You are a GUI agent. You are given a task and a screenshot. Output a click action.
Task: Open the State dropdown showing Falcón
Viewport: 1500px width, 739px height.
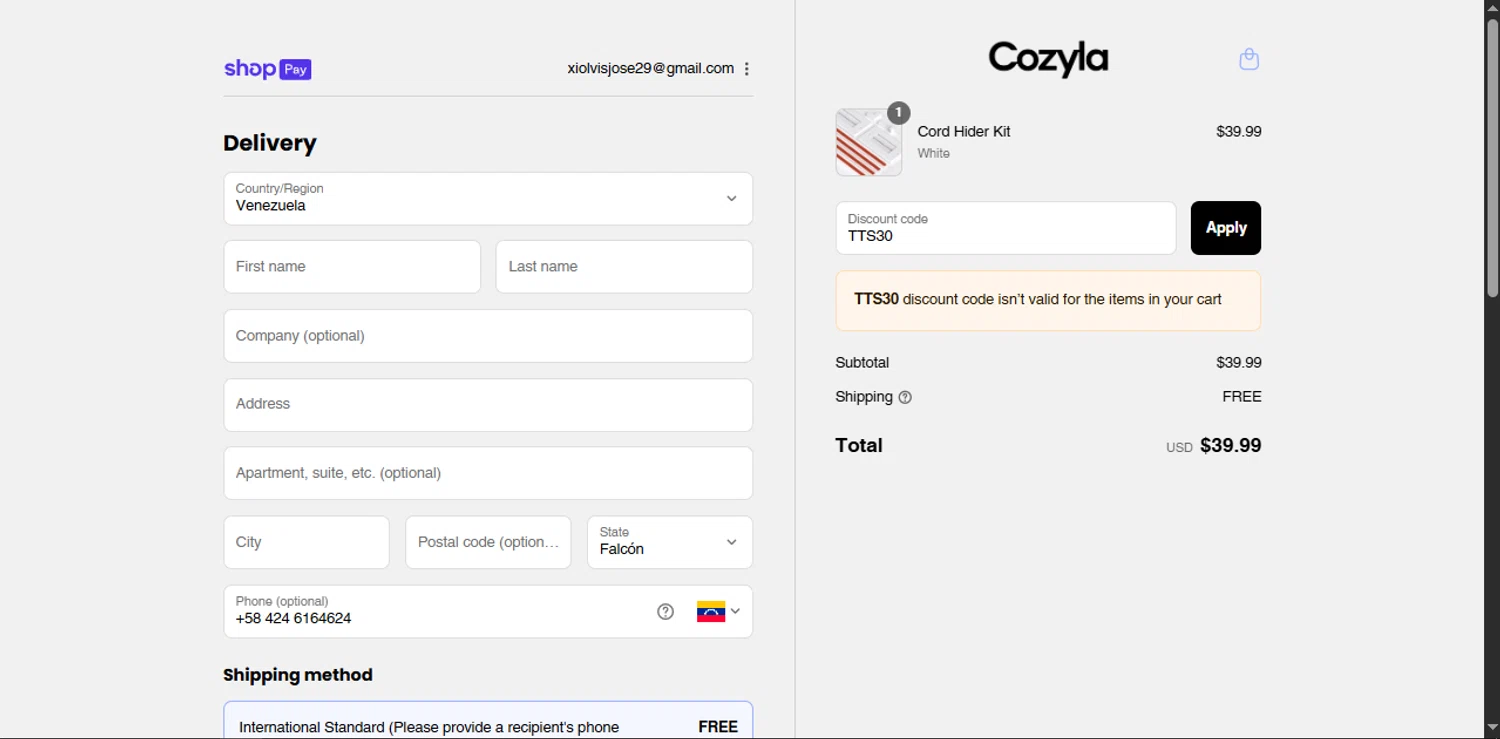(669, 542)
